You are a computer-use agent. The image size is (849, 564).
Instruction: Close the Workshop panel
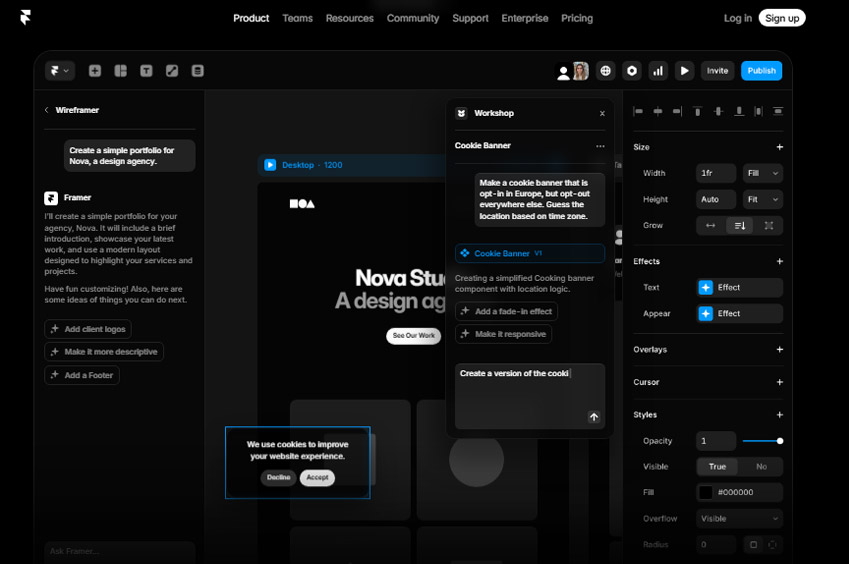click(602, 113)
